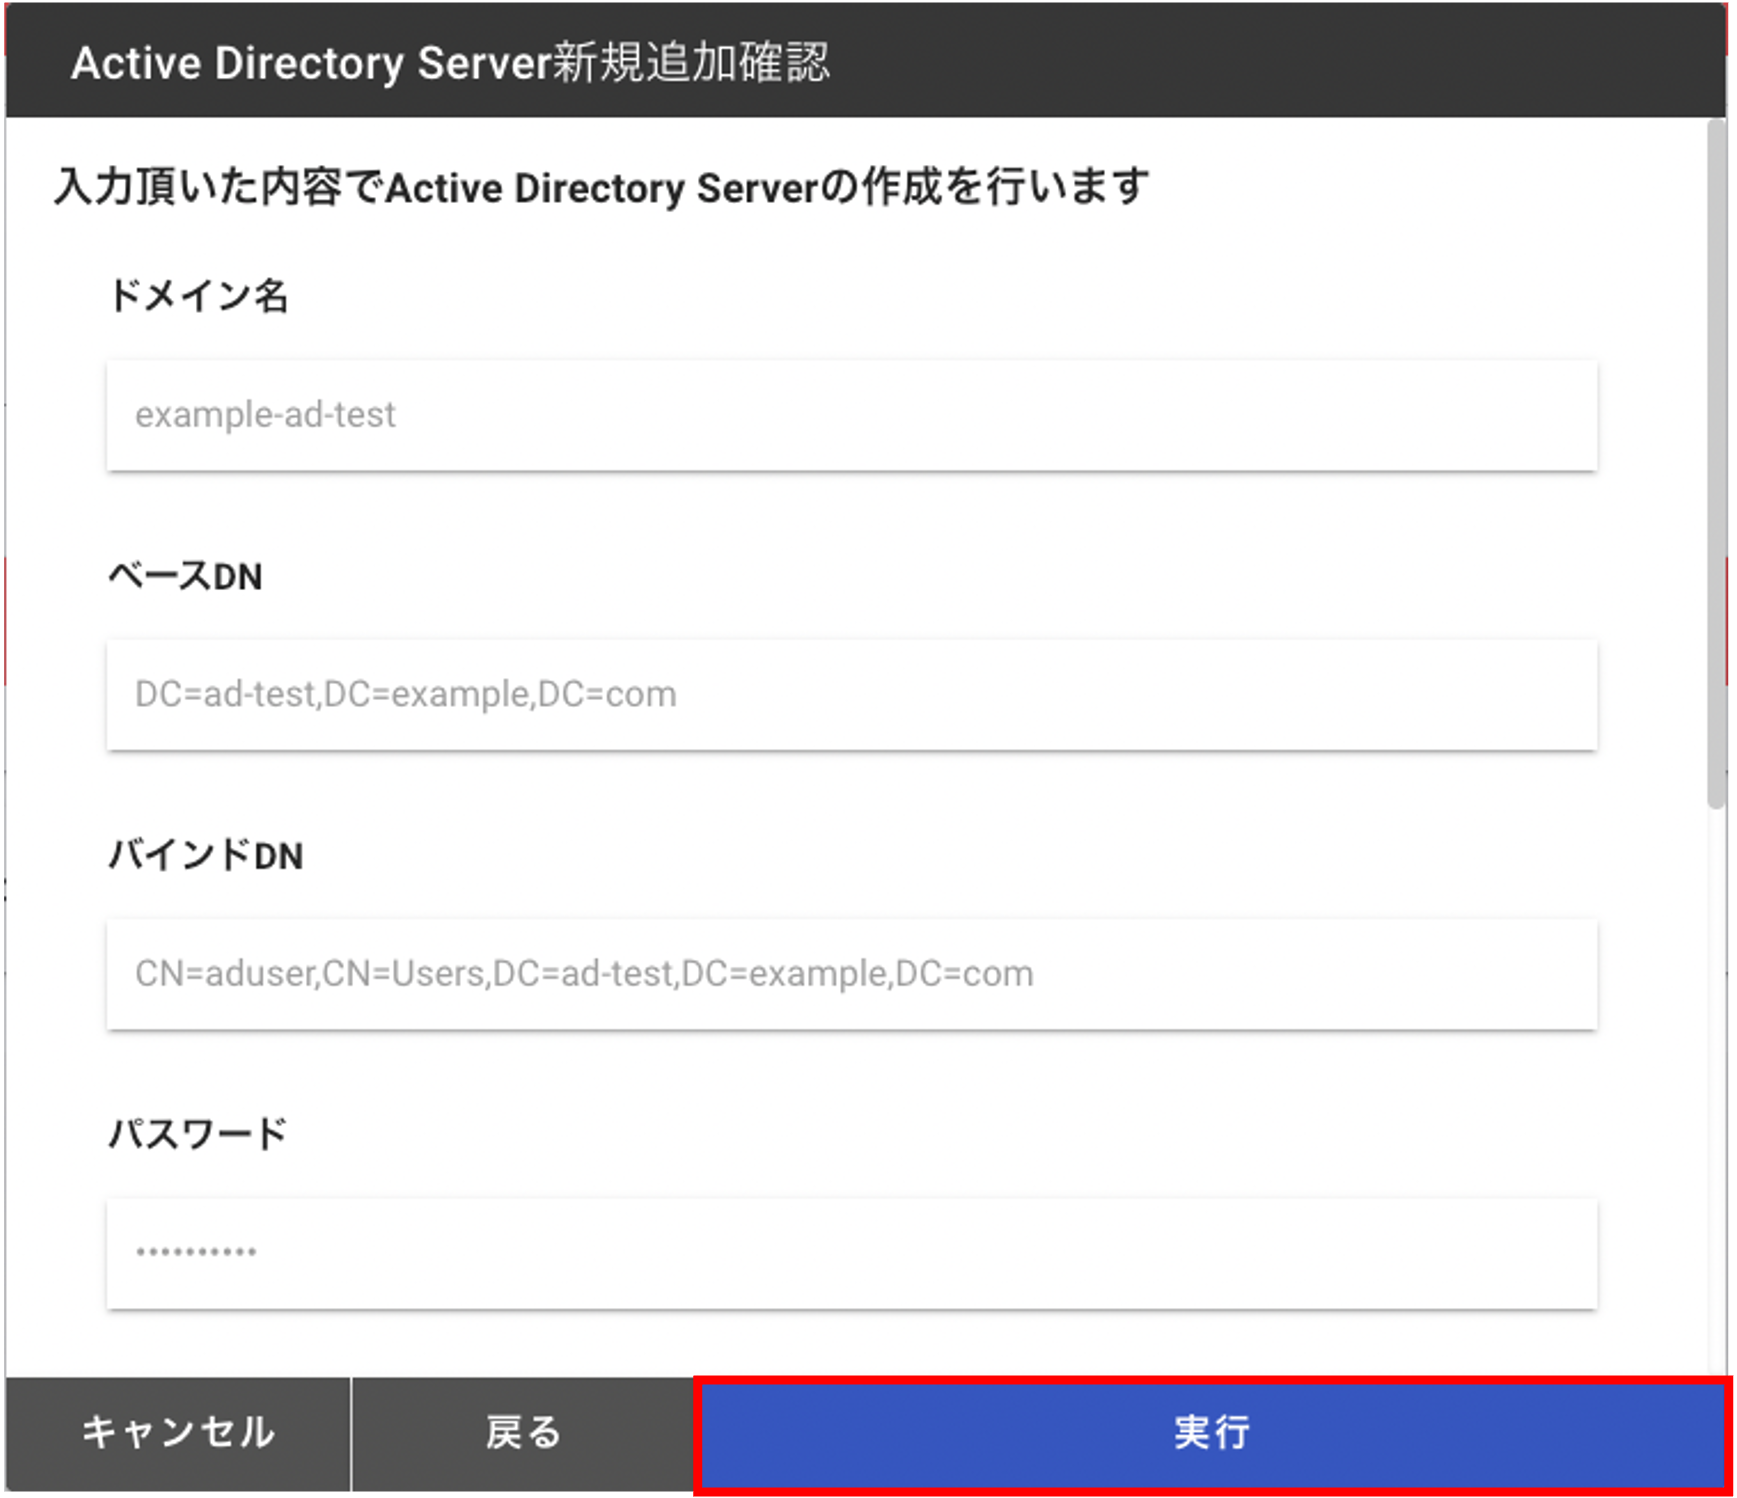1737x1498 pixels.
Task: Select the バインドDN input field
Action: tap(852, 974)
